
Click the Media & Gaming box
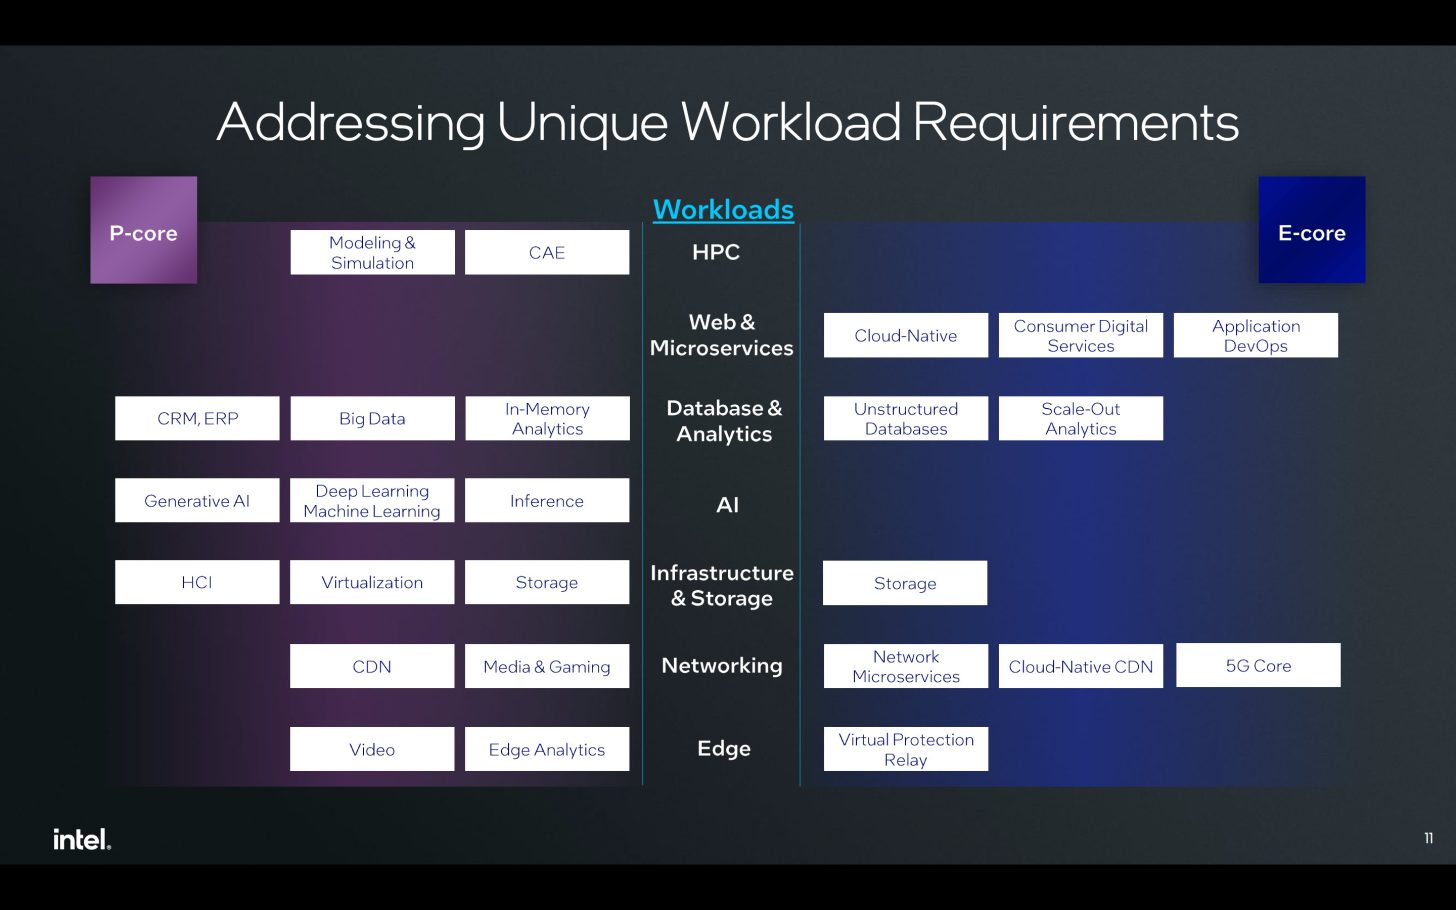tap(547, 666)
